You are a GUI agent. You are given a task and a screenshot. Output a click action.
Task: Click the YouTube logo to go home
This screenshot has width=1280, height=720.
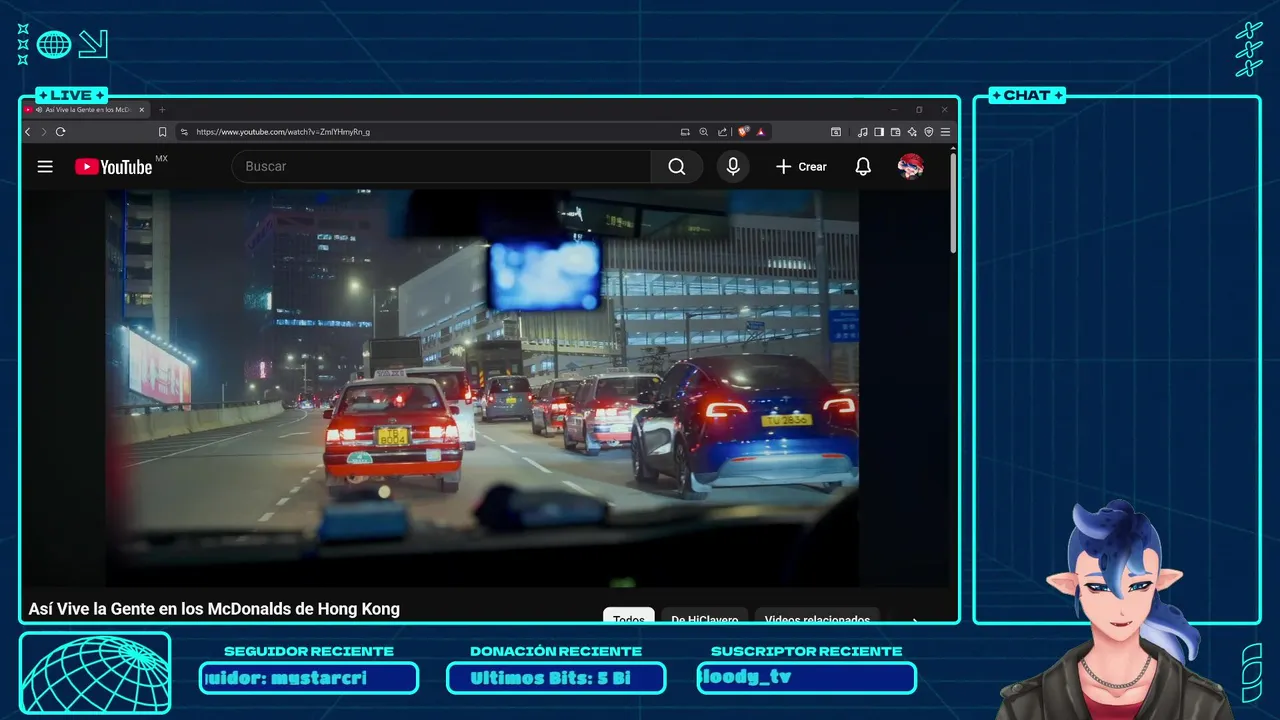pyautogui.click(x=113, y=167)
